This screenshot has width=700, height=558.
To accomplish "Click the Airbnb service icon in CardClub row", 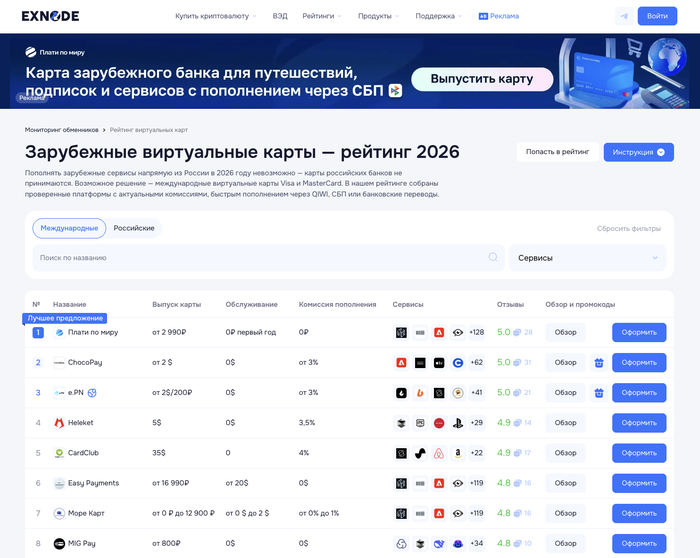I will pyautogui.click(x=439, y=453).
